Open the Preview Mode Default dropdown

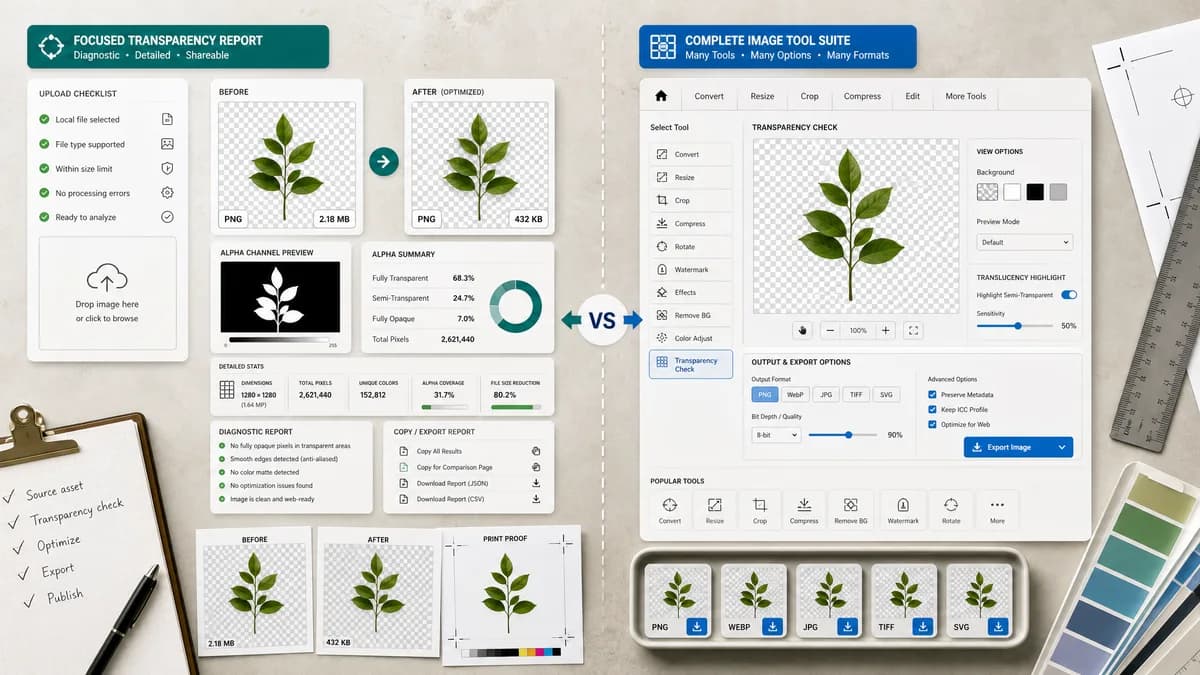[1025, 242]
